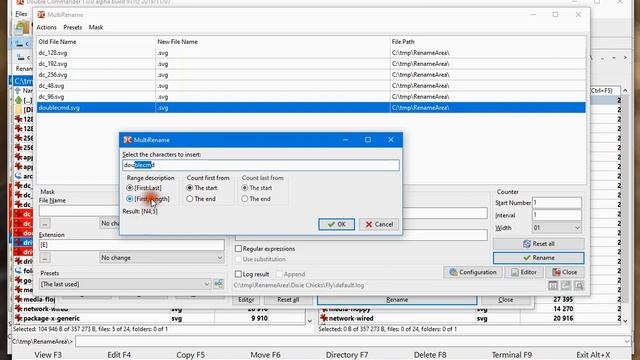Click the Rename button with the green checkmark
640x360 pixels.
coord(538,258)
